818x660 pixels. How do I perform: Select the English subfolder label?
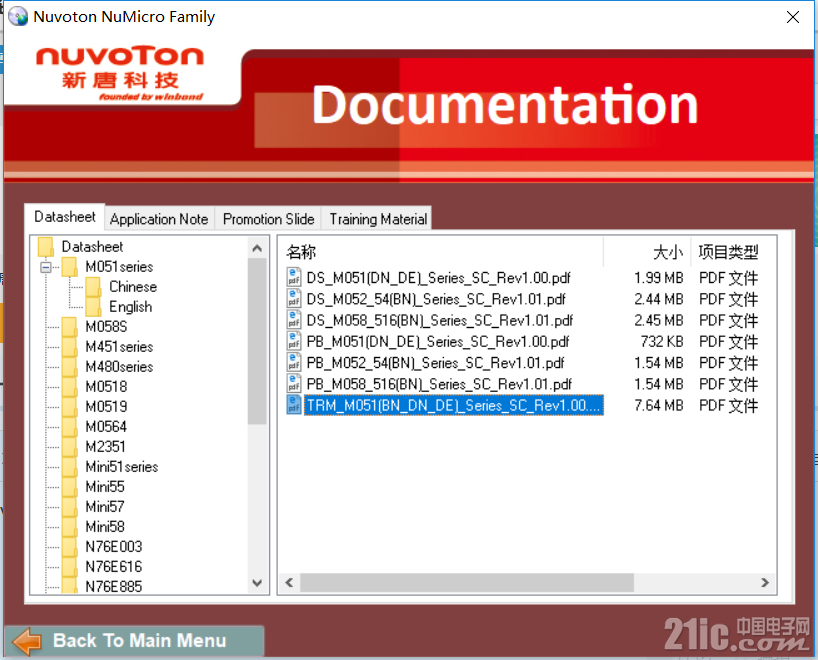[130, 307]
